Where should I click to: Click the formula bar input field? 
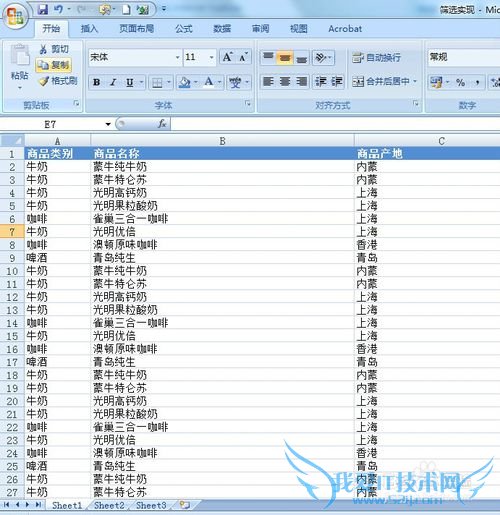[335, 124]
